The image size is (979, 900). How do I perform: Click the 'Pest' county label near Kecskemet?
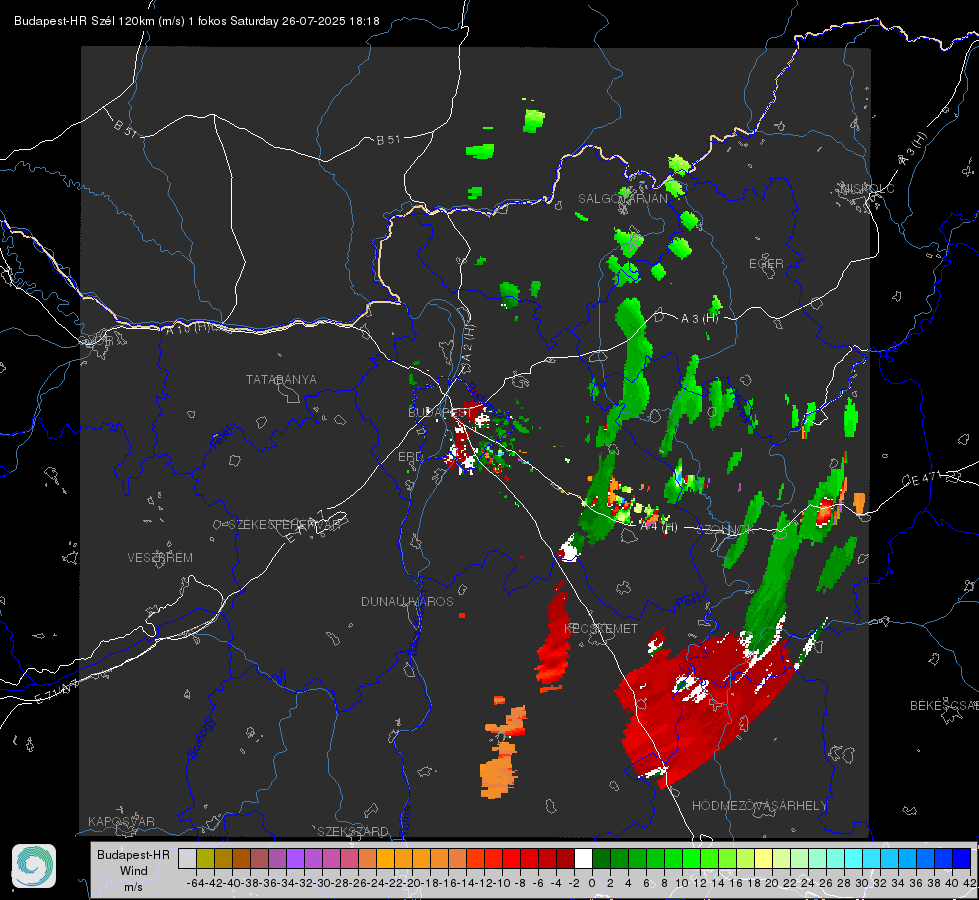click(x=688, y=601)
